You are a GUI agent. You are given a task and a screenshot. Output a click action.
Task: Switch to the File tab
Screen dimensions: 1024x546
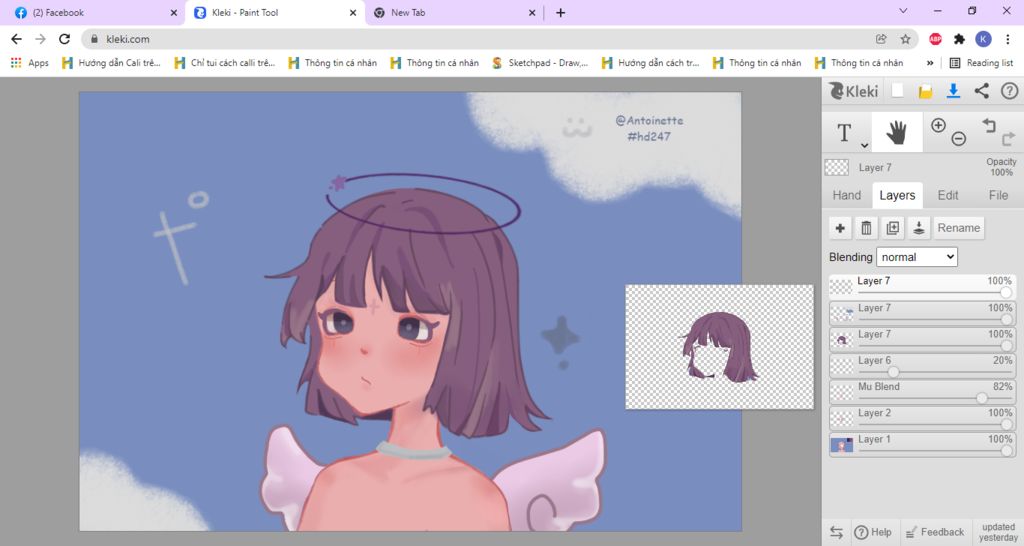[x=998, y=195]
